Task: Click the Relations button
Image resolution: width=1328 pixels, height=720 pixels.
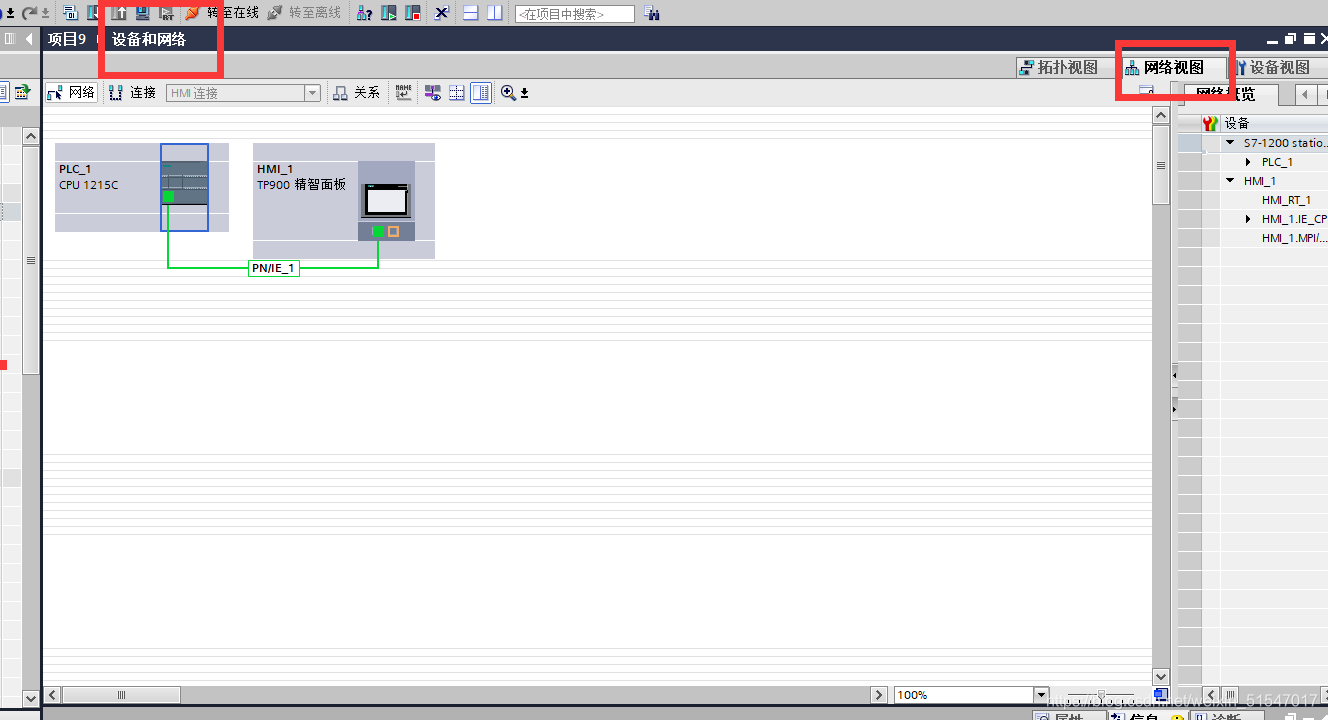Action: [356, 93]
